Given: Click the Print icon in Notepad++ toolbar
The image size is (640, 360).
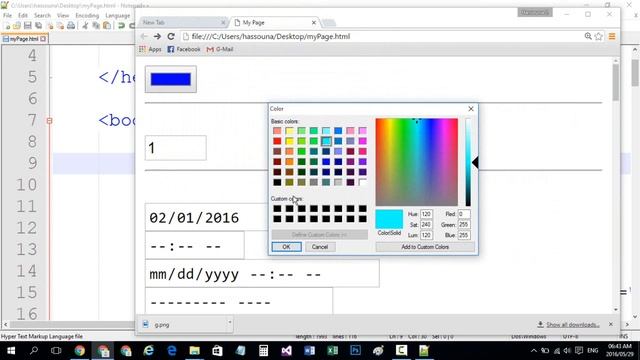Looking at the screenshot, I should coord(71,26).
